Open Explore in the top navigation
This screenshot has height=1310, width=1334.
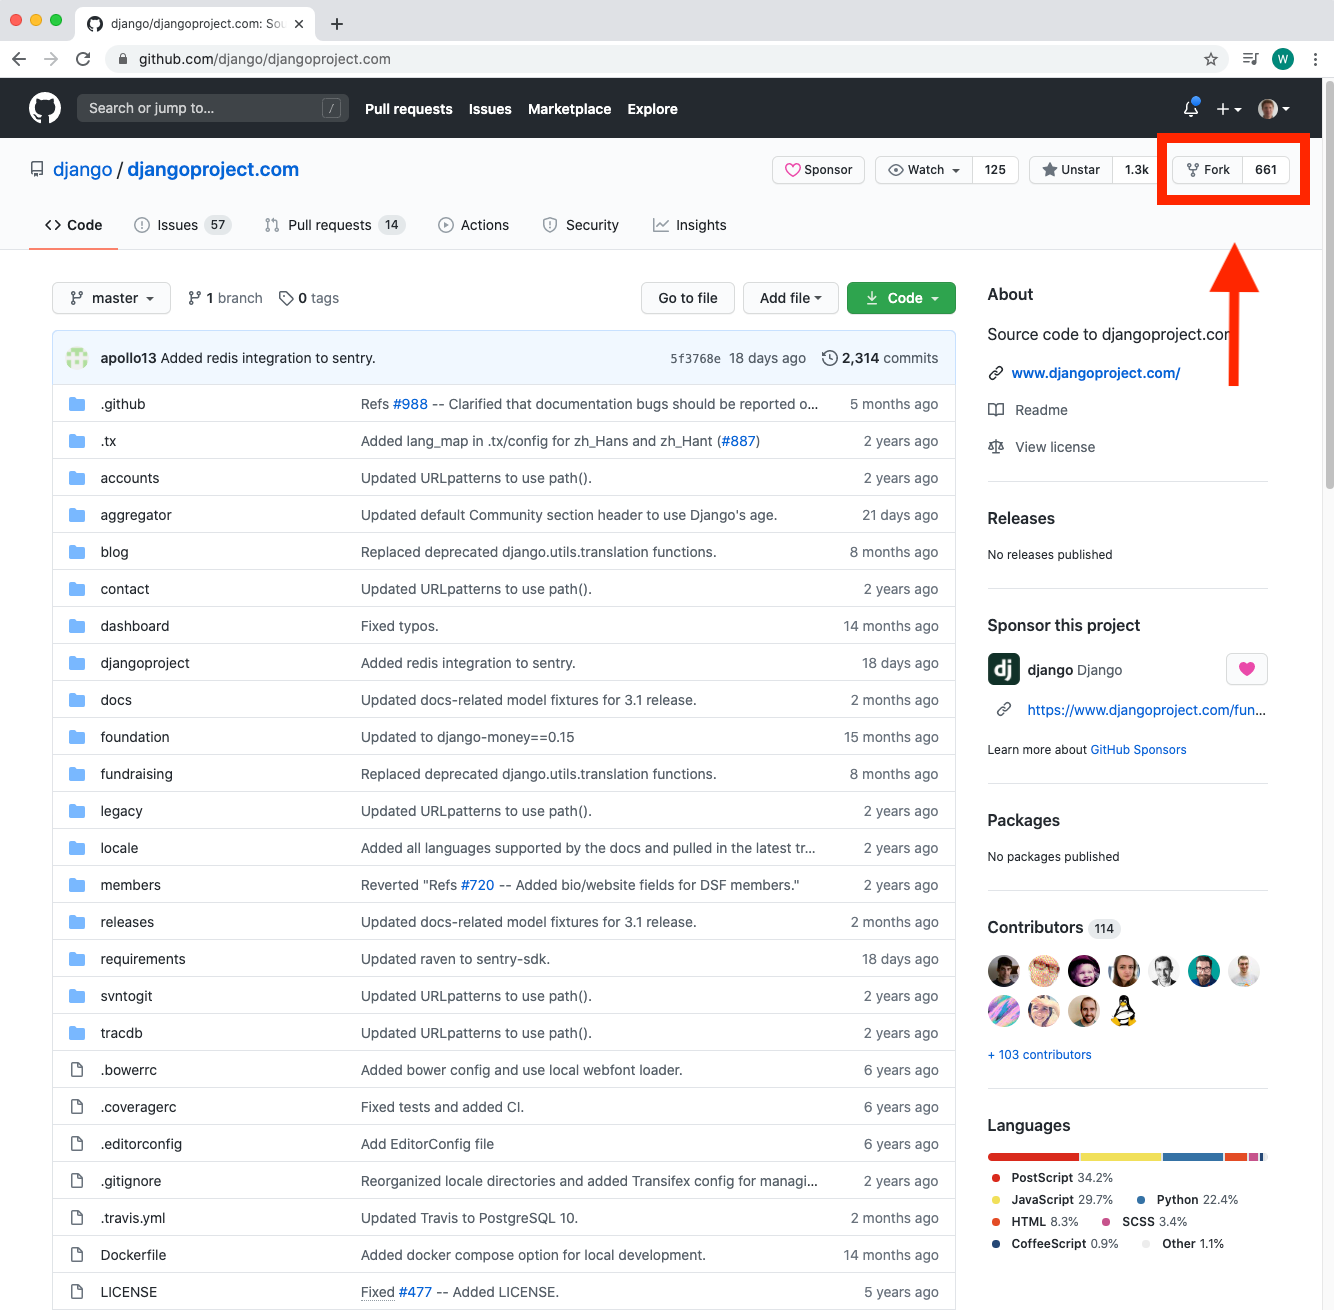click(x=652, y=109)
